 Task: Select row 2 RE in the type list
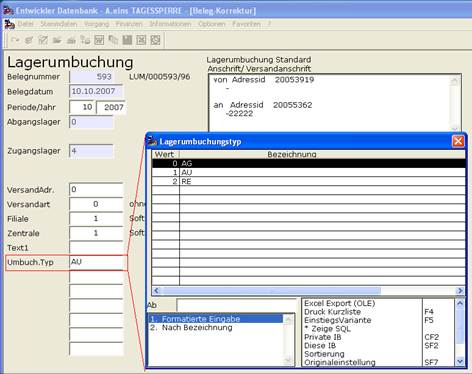click(x=309, y=181)
